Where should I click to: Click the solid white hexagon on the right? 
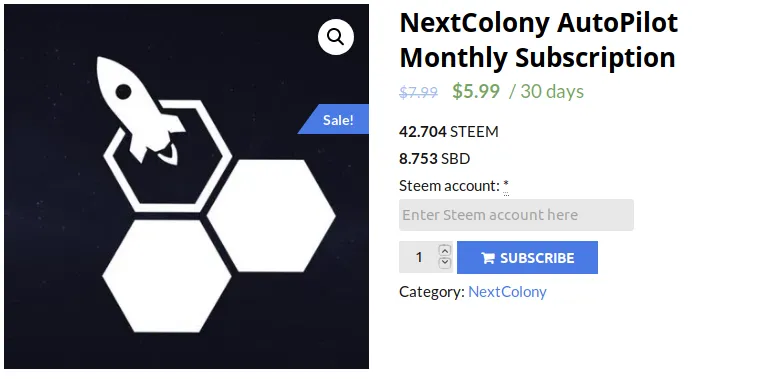coord(271,216)
